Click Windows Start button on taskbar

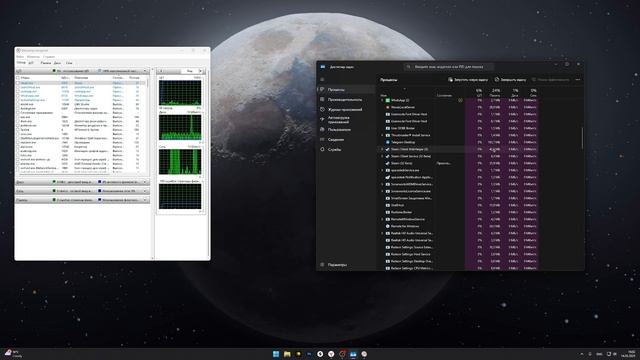click(x=276, y=354)
